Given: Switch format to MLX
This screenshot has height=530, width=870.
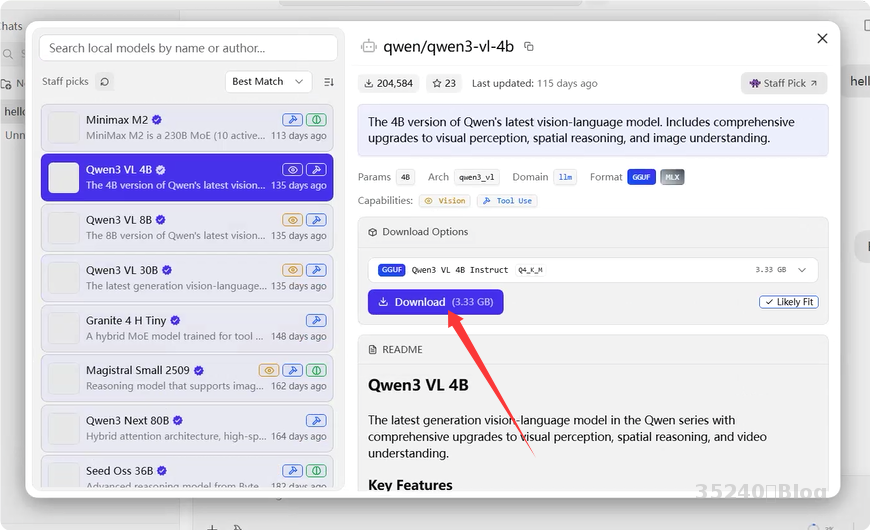Looking at the screenshot, I should pos(672,177).
